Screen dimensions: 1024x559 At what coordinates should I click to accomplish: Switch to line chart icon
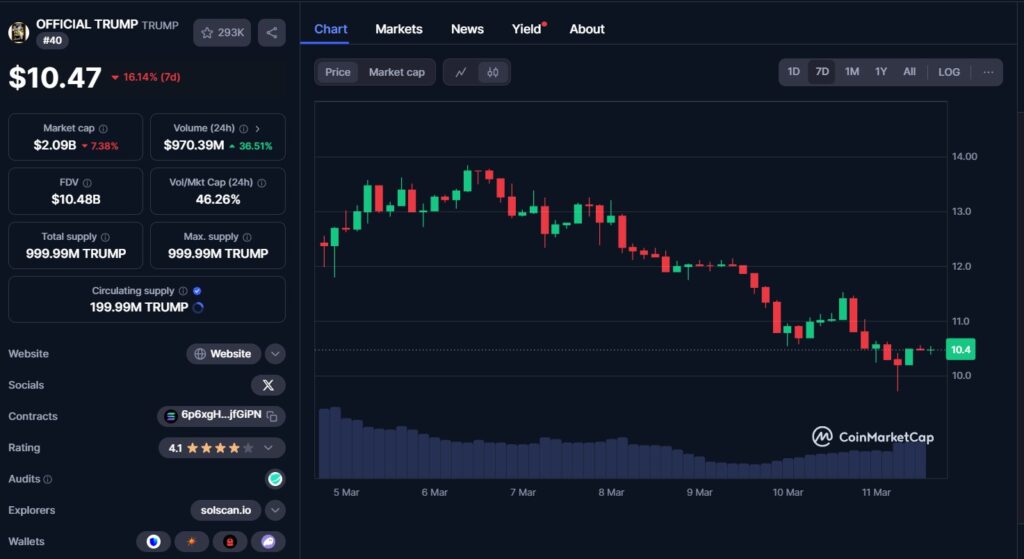(461, 72)
